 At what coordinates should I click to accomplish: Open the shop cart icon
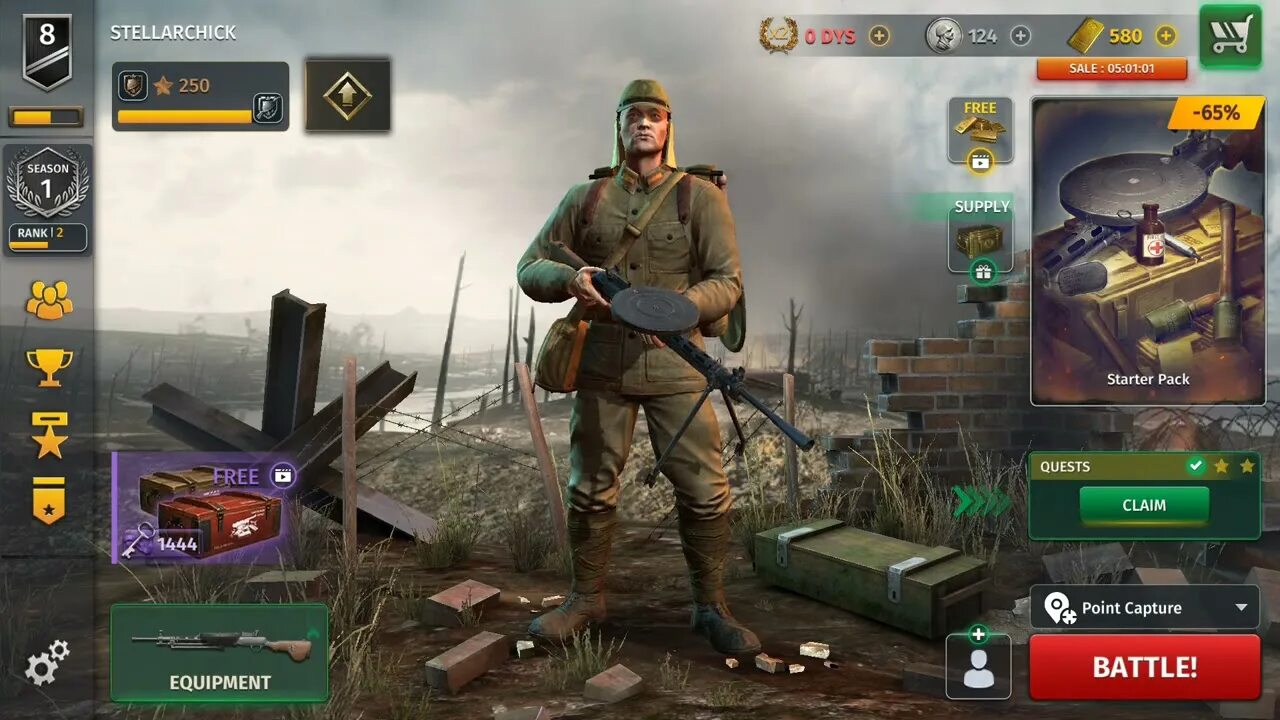coord(1230,36)
